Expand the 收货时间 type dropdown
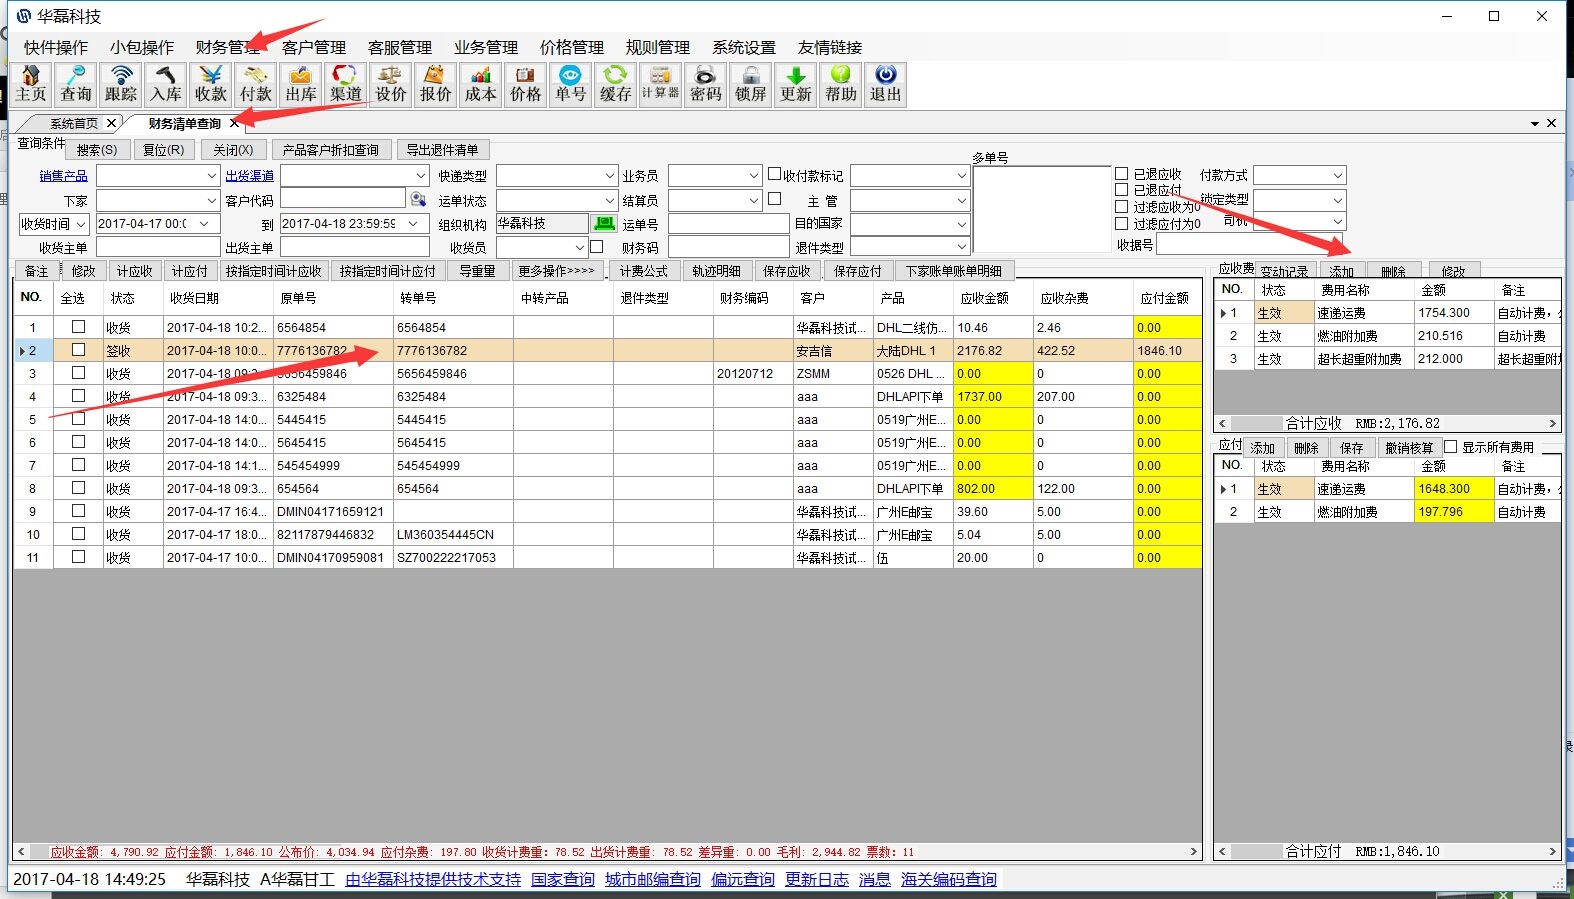This screenshot has width=1574, height=899. pyautogui.click(x=81, y=225)
